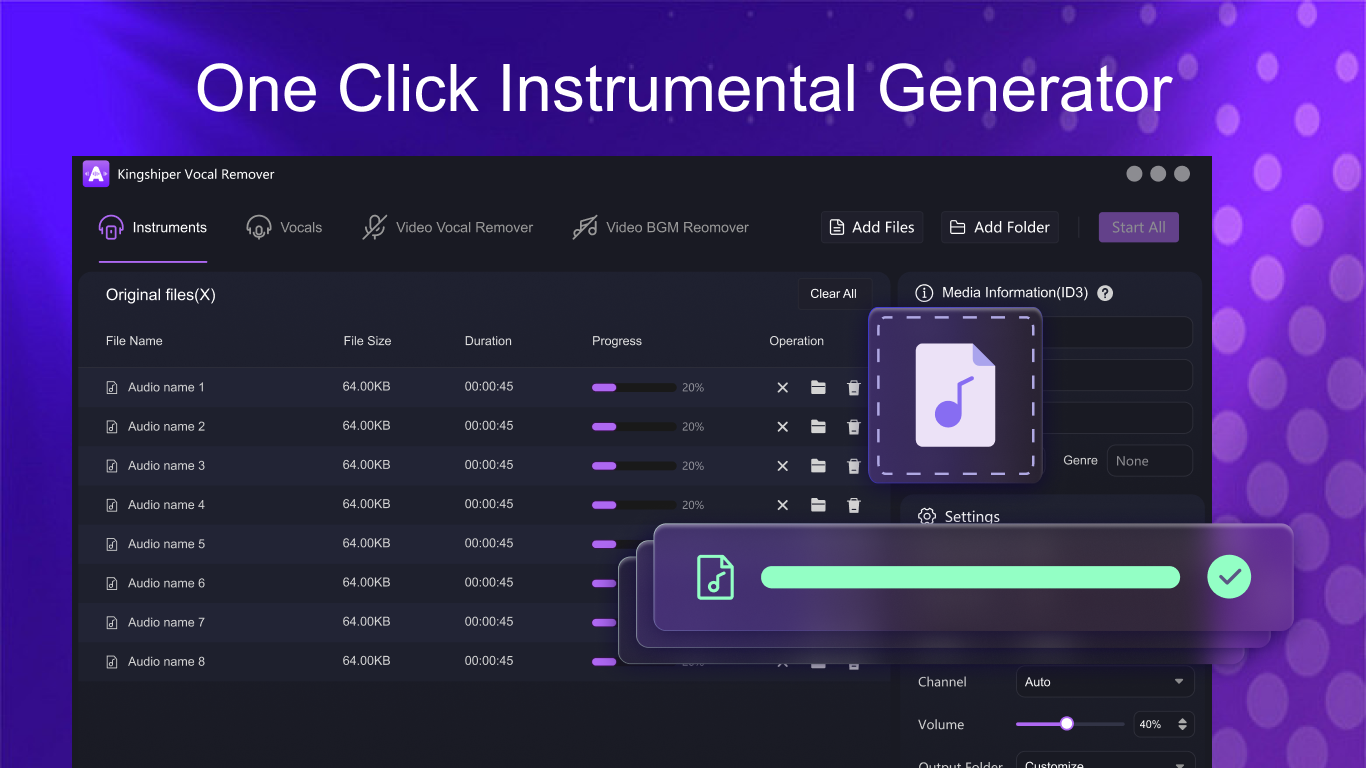The image size is (1366, 768).
Task: Switch to Video BGM Reomover tab
Action: [x=660, y=227]
